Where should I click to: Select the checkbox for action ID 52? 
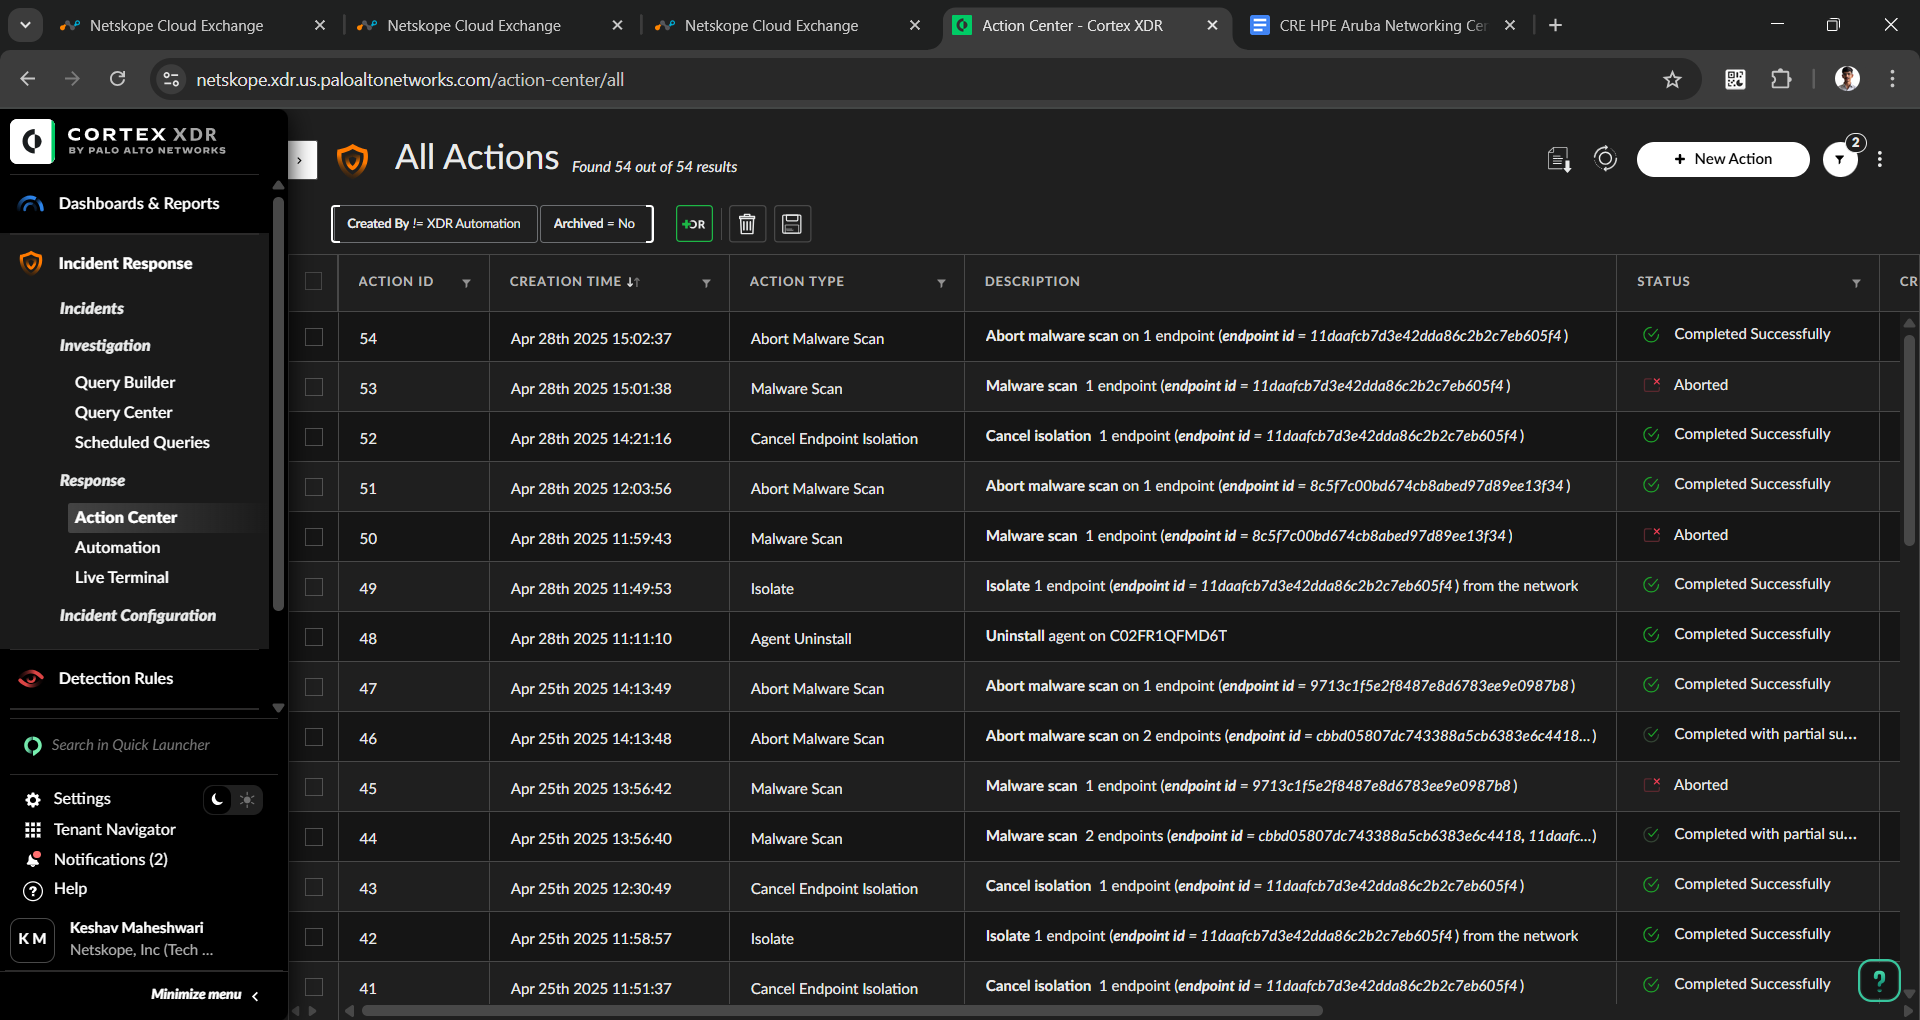[x=314, y=437]
